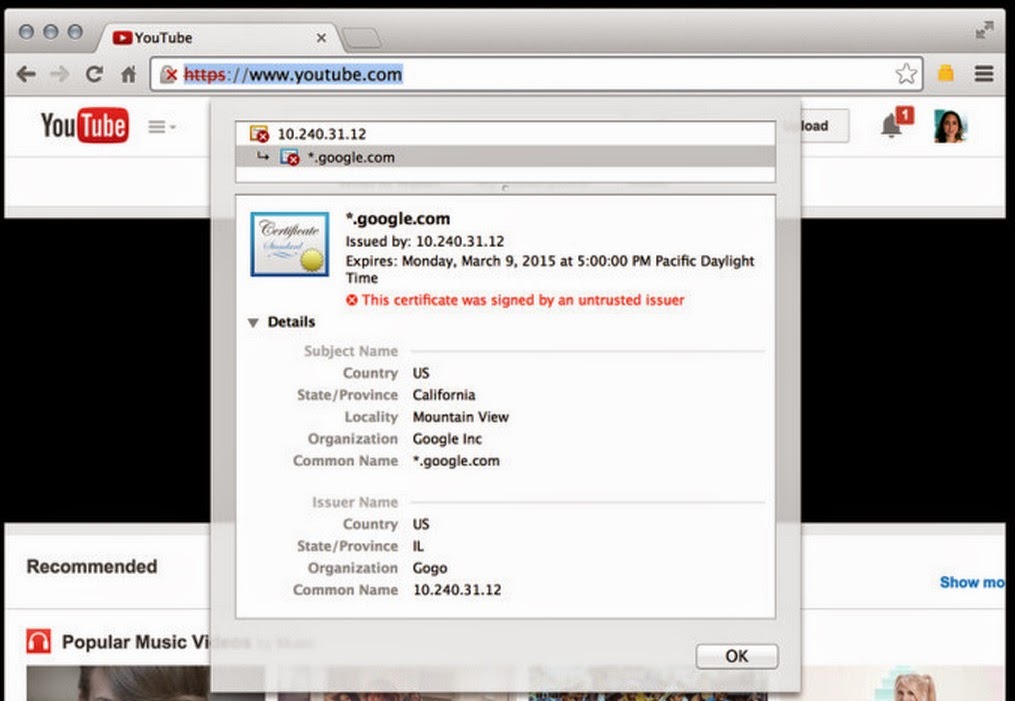1015x701 pixels.
Task: Open a new tab
Action: (x=361, y=39)
